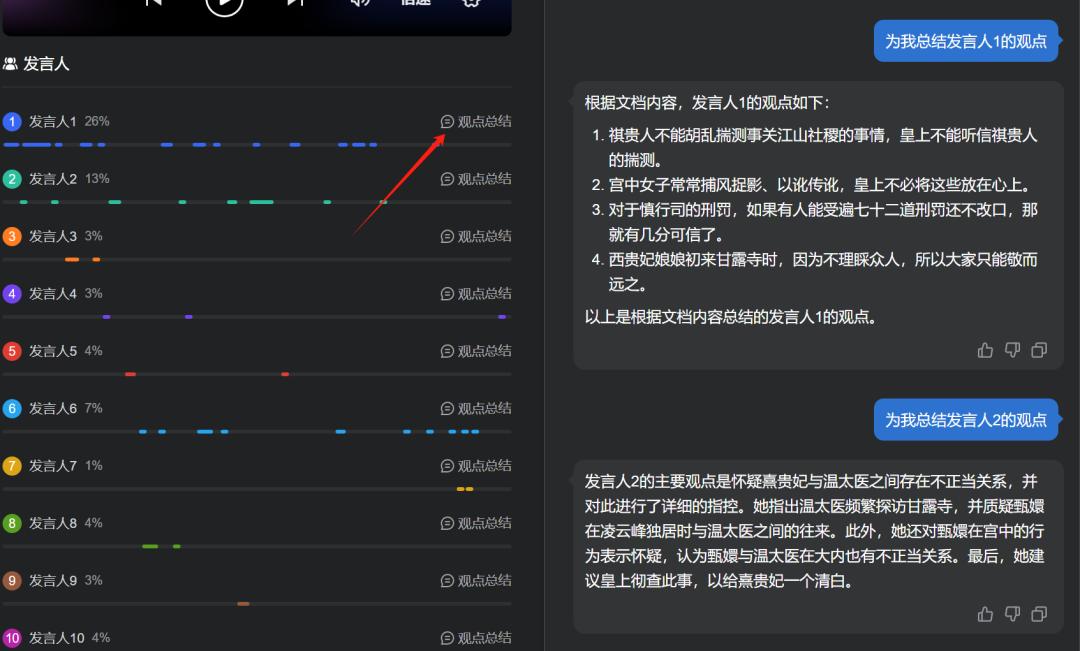Skip to the next track
The height and width of the screenshot is (651, 1080).
coord(295,3)
